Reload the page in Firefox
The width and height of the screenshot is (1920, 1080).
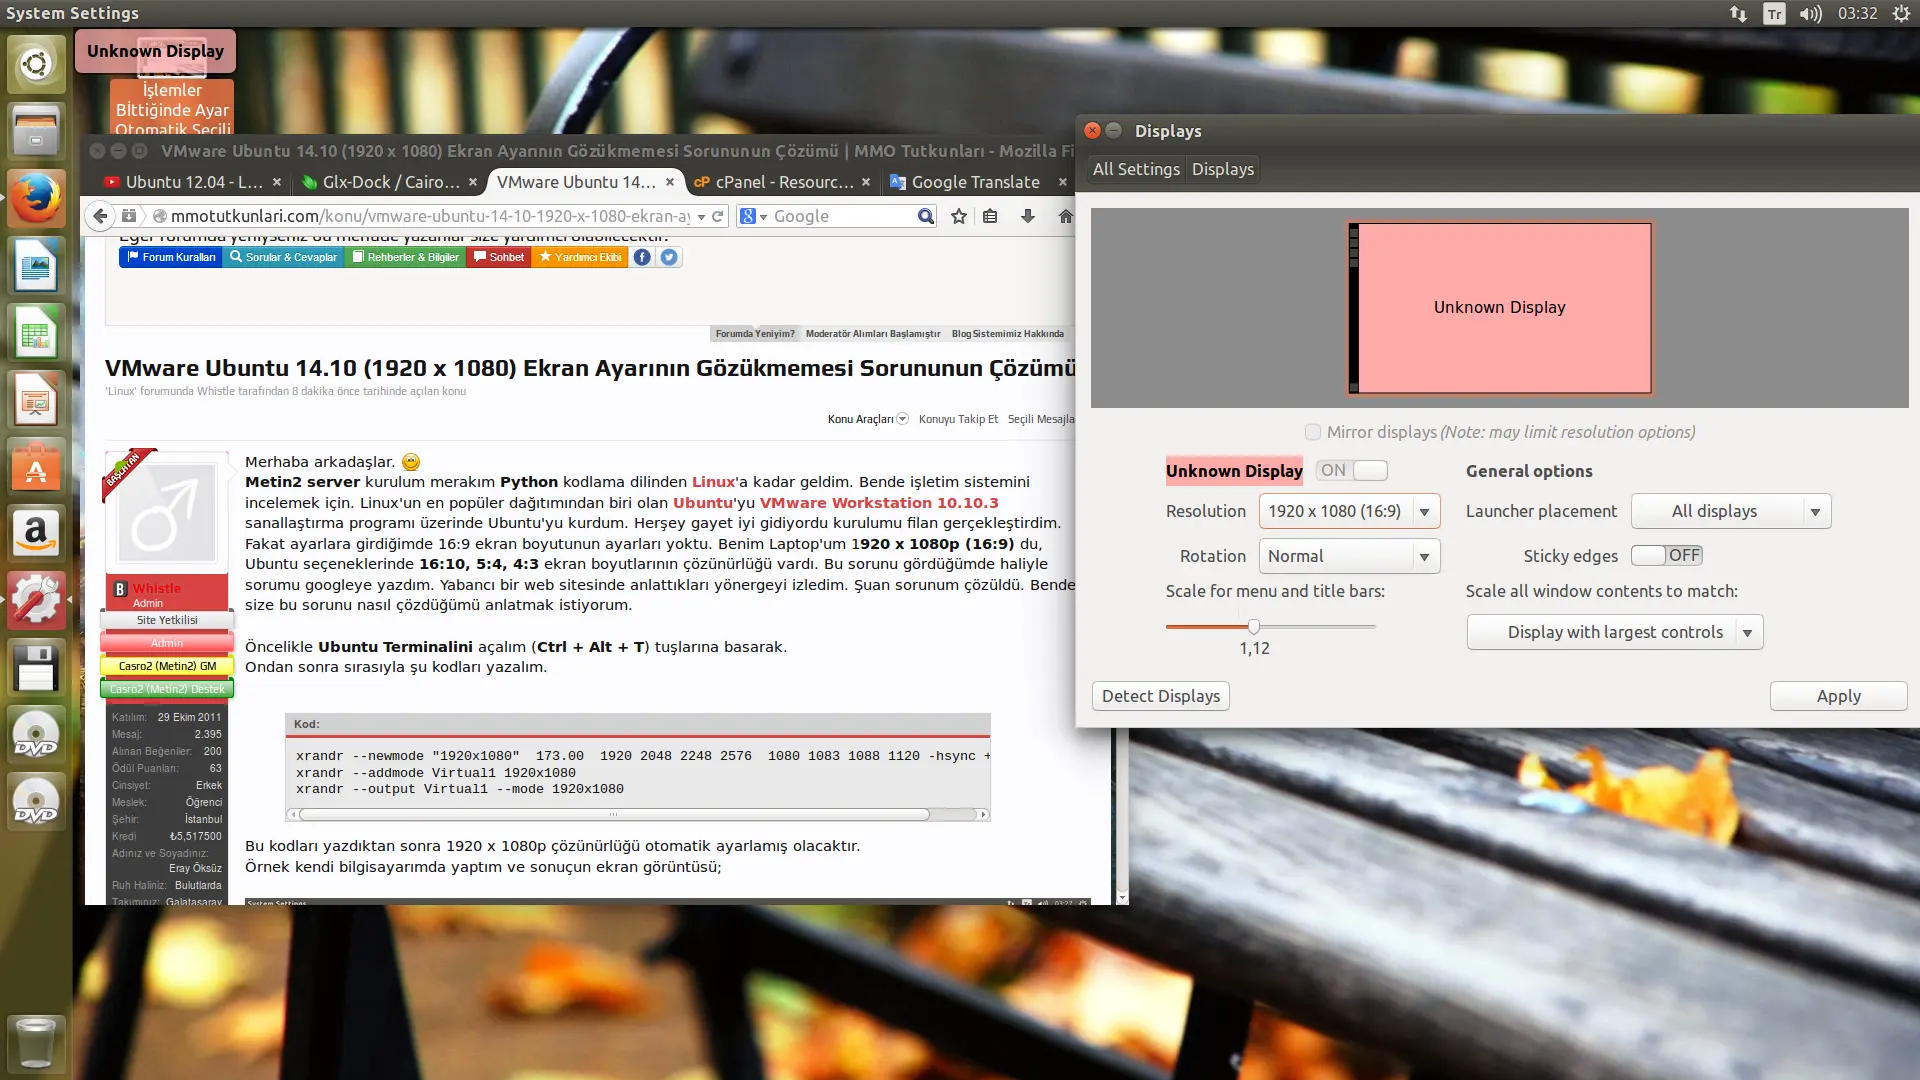point(717,216)
